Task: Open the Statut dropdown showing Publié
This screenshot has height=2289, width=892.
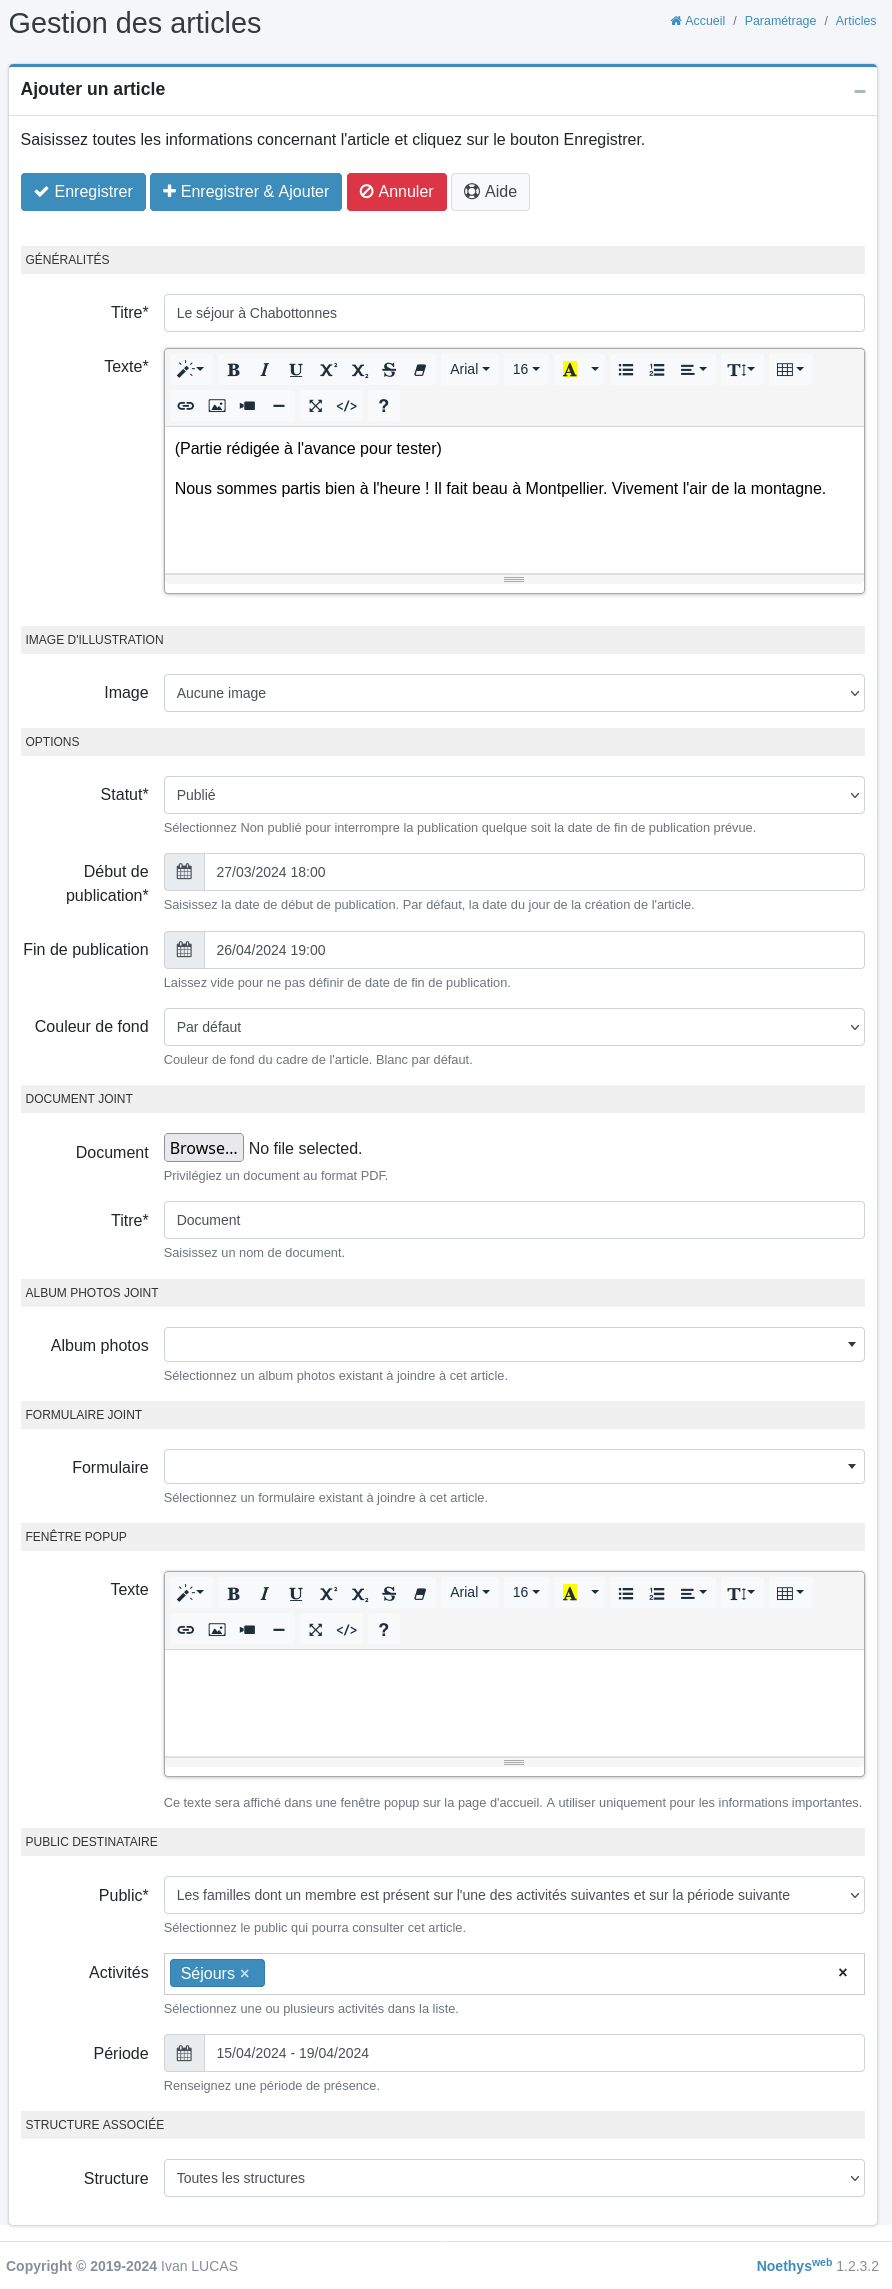Action: [x=514, y=795]
